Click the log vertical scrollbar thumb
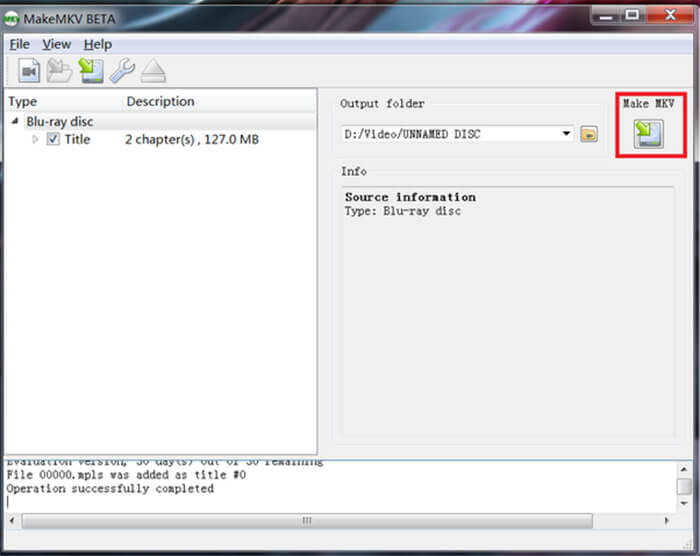700x556 pixels. coord(684,487)
